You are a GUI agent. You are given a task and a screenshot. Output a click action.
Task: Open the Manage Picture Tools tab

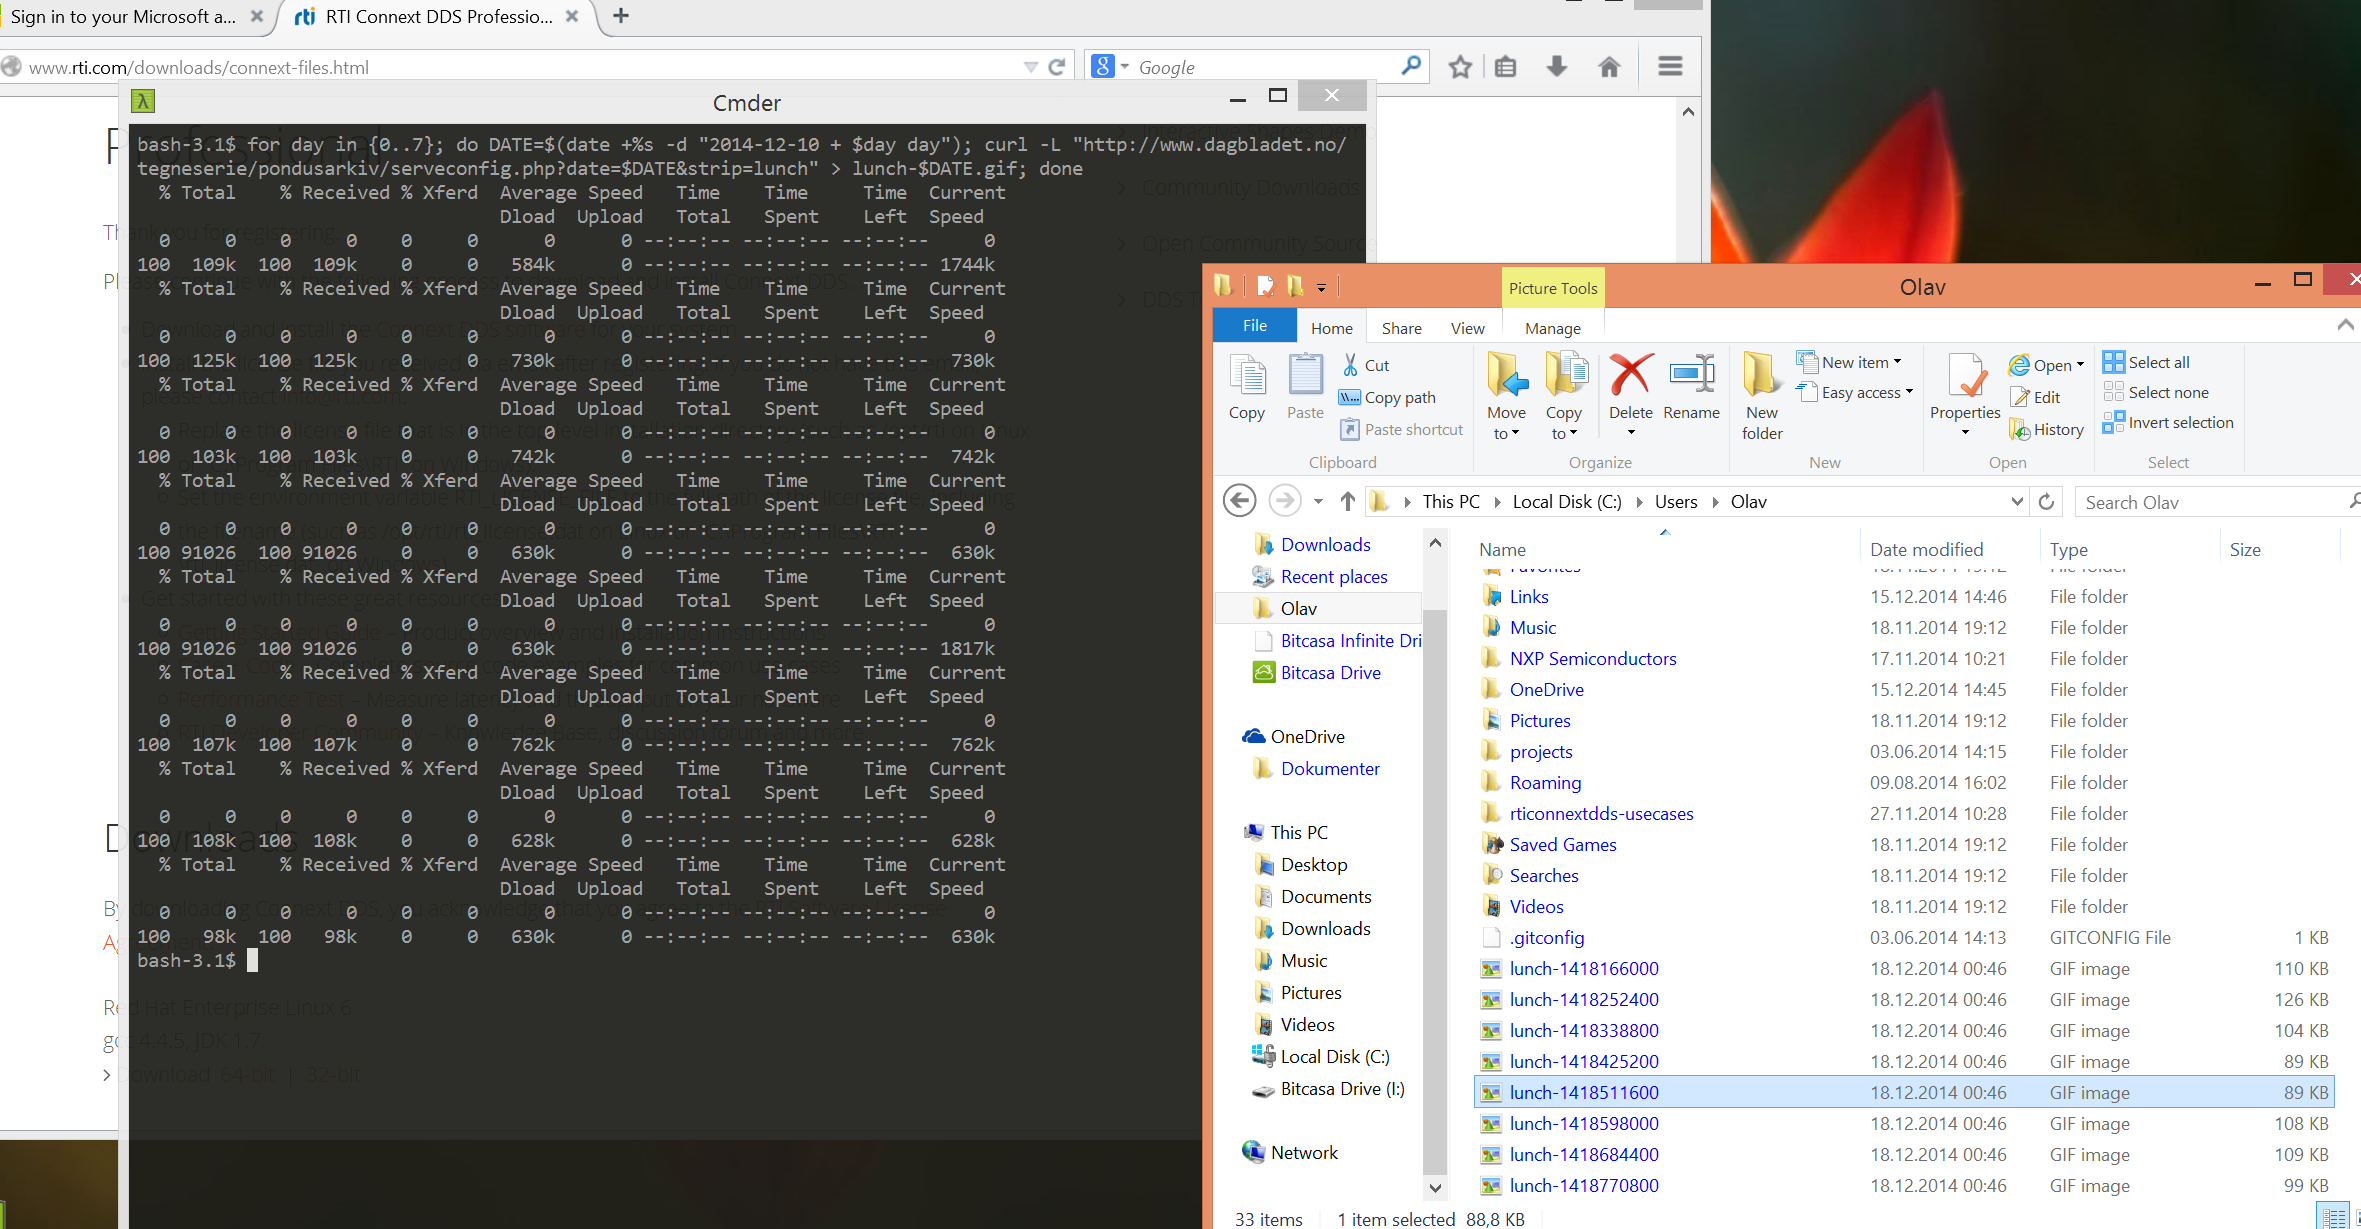pyautogui.click(x=1552, y=328)
